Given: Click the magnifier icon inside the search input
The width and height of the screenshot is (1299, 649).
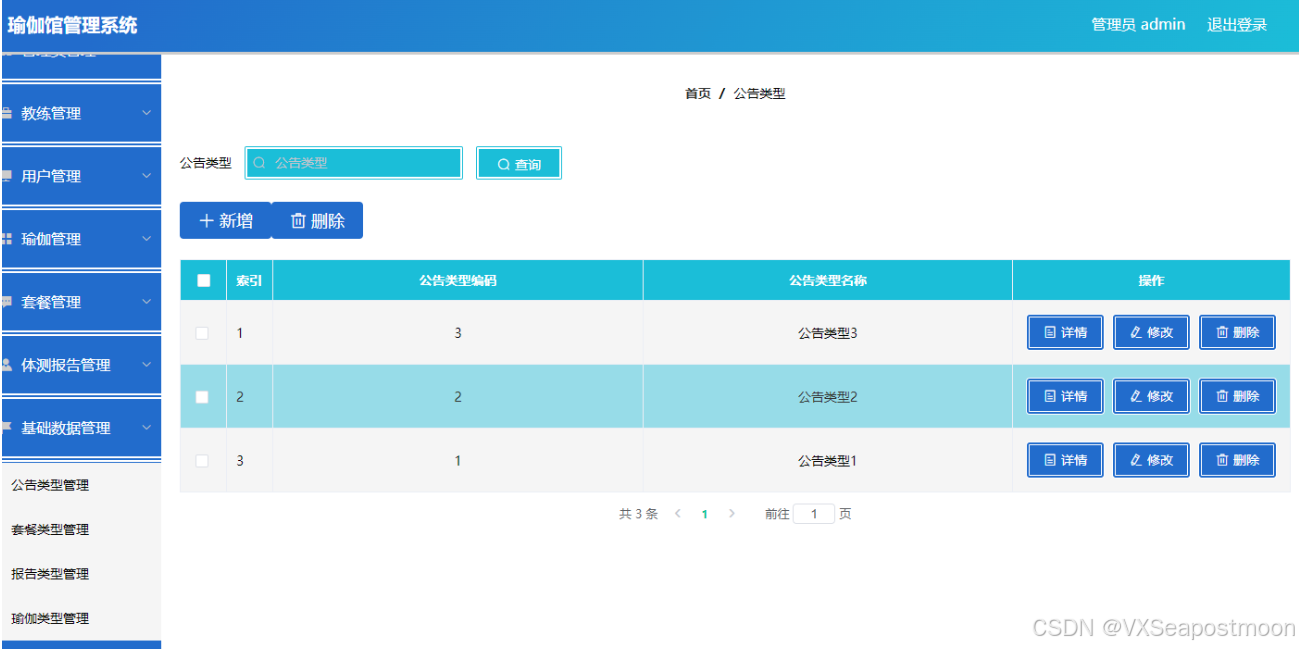Looking at the screenshot, I should click(x=259, y=163).
